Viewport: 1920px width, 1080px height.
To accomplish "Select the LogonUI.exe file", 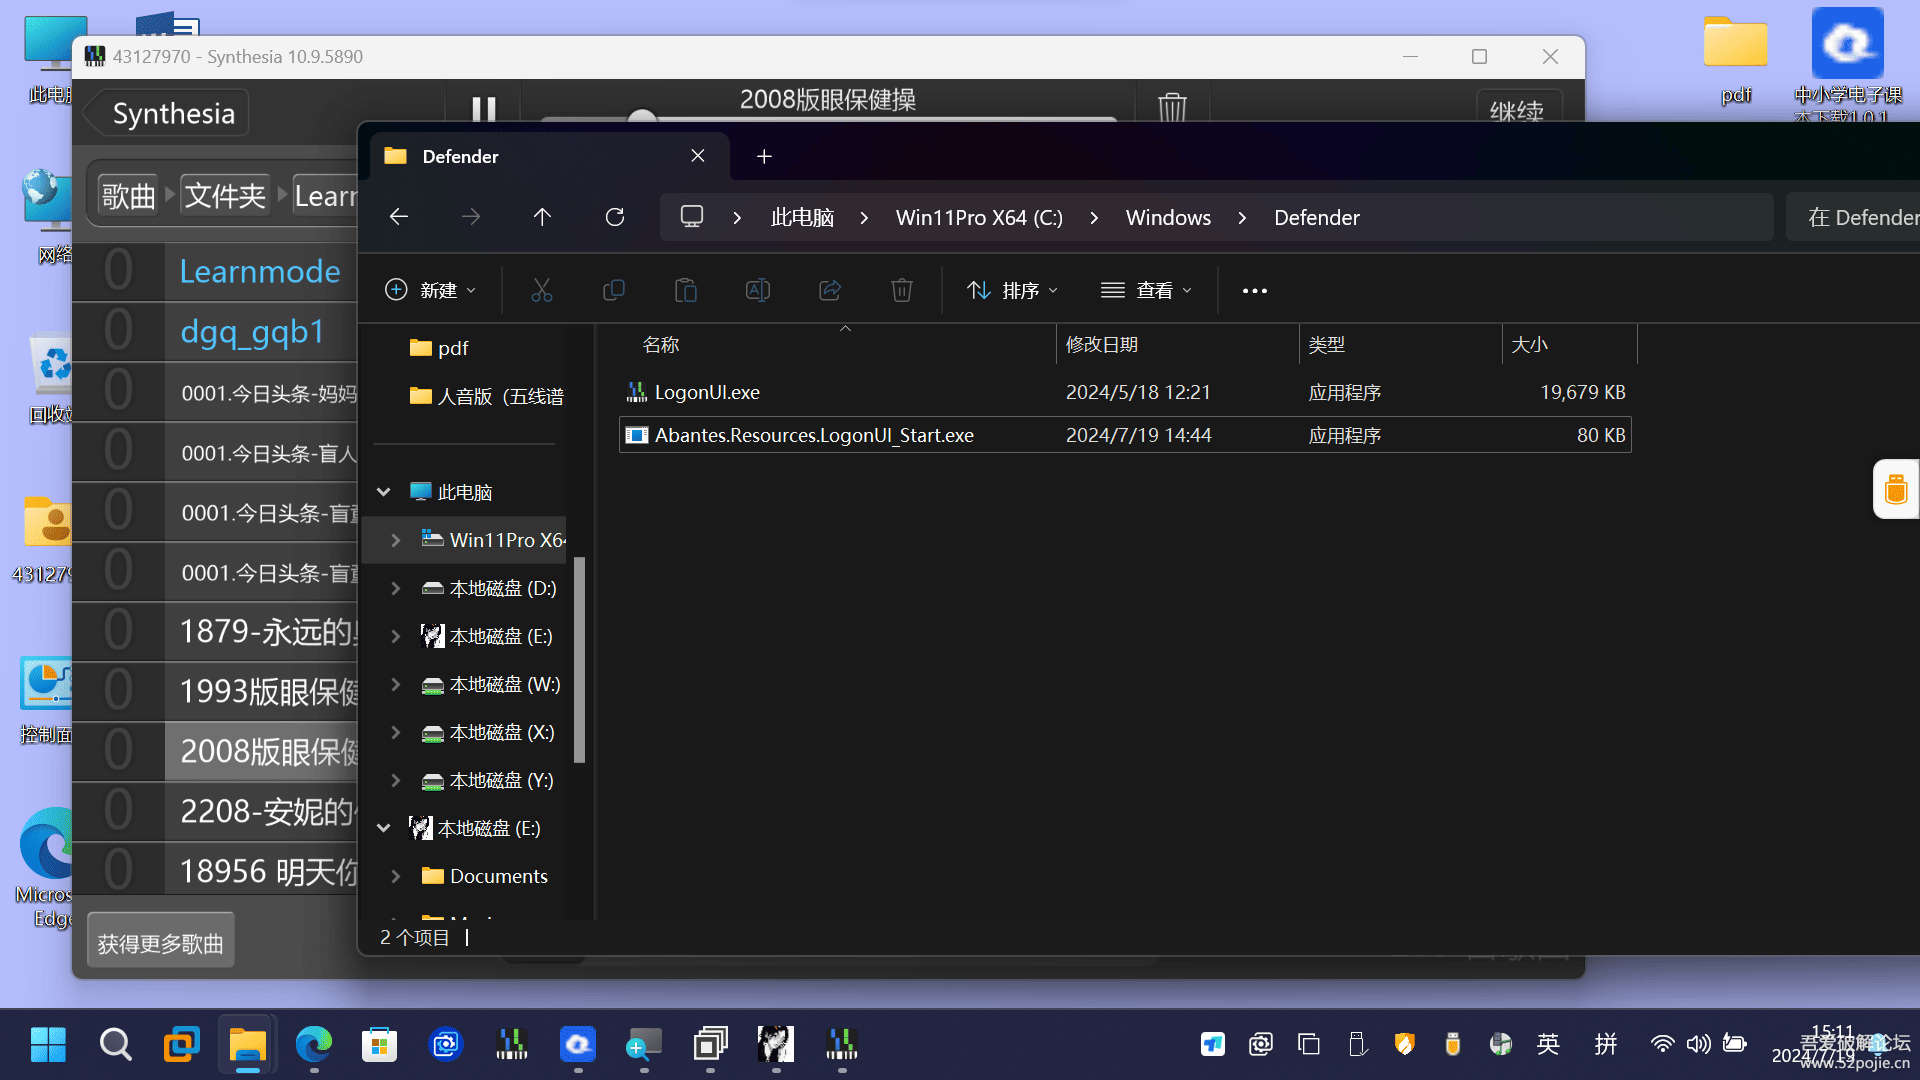I will (706, 392).
